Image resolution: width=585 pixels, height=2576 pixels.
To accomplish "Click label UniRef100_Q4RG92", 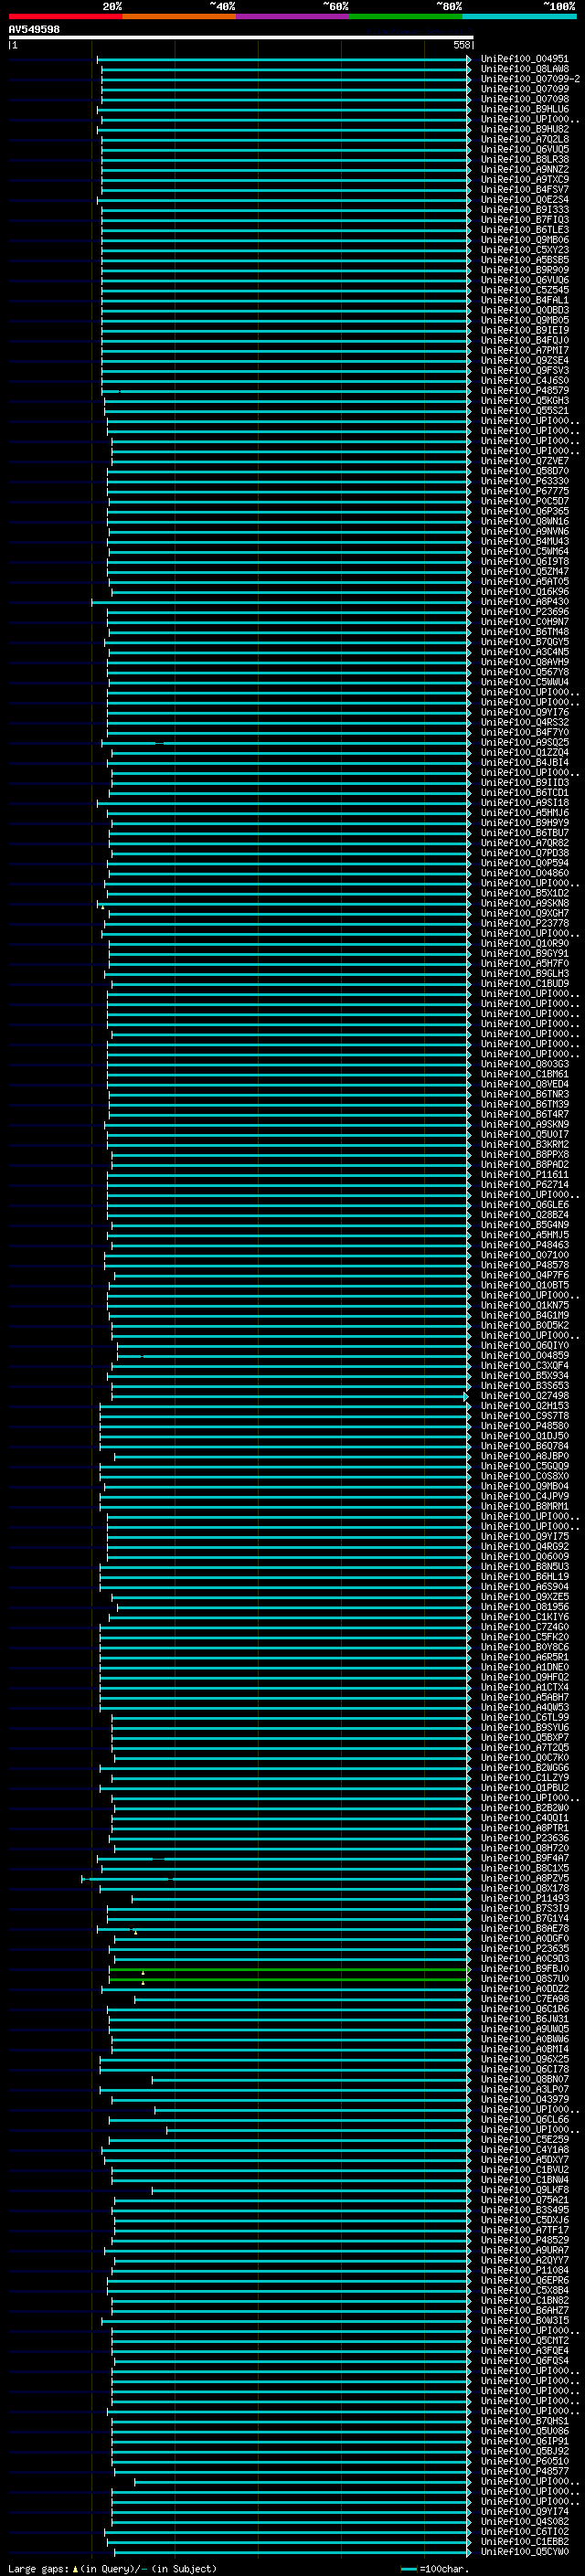I will click(525, 1547).
